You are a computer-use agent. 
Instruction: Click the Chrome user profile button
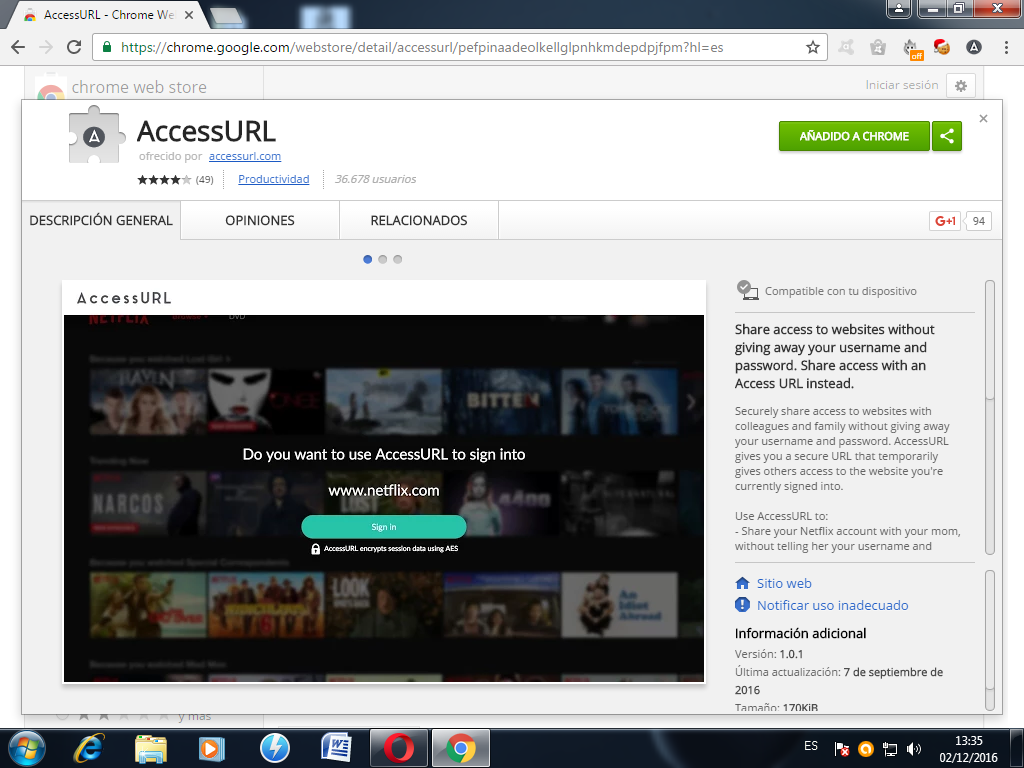(x=899, y=8)
